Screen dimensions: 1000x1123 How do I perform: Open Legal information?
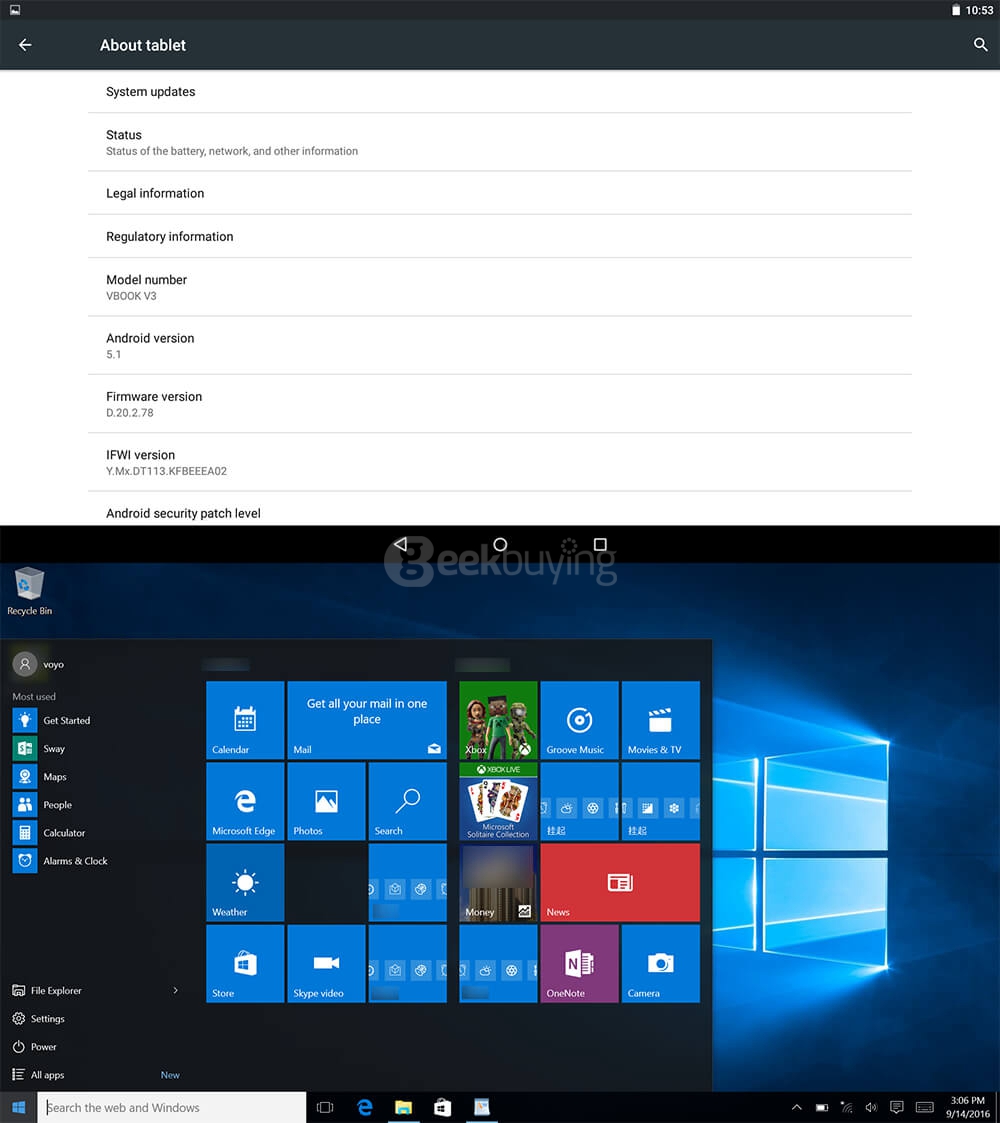click(500, 193)
